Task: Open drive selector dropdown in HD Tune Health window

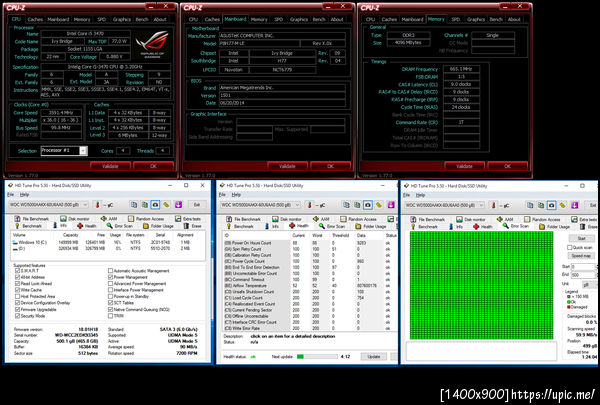Action: (260, 205)
